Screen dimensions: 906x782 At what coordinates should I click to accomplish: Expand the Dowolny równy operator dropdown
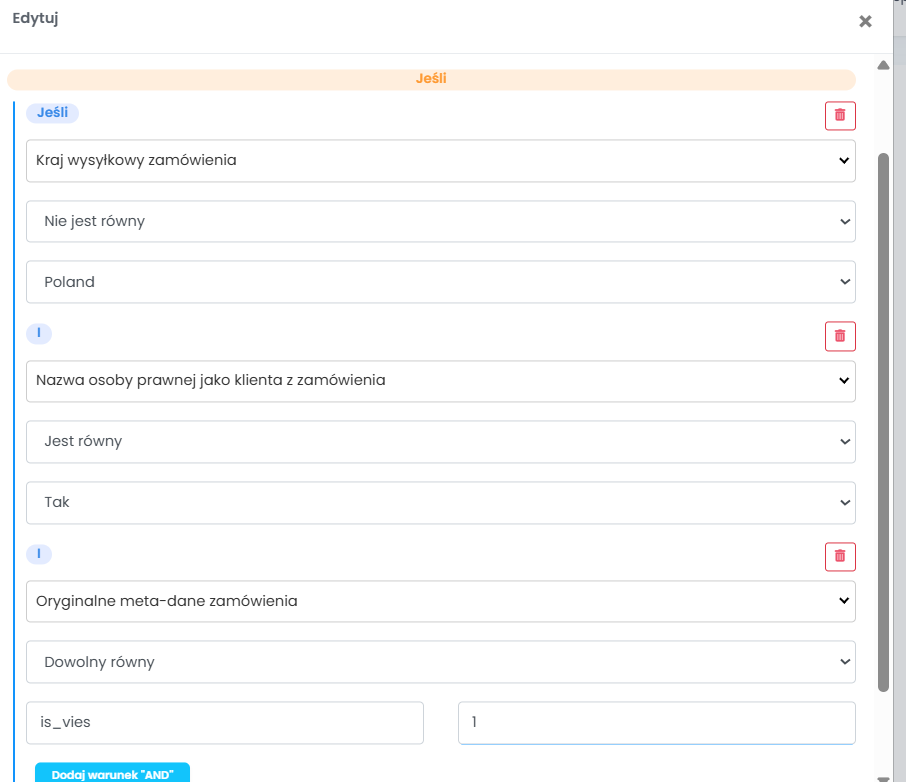pos(440,662)
